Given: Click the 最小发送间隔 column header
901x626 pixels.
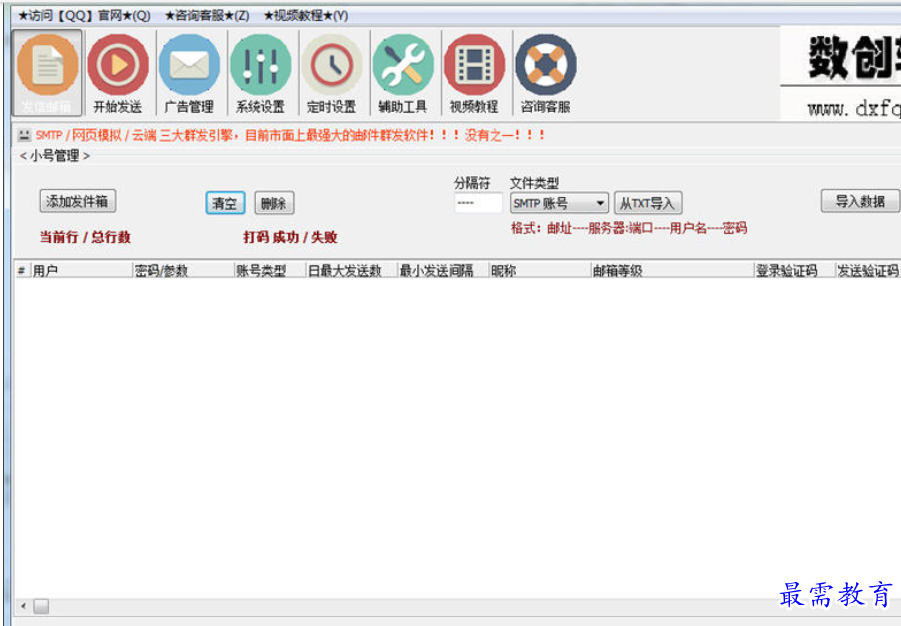Looking at the screenshot, I should click(443, 270).
